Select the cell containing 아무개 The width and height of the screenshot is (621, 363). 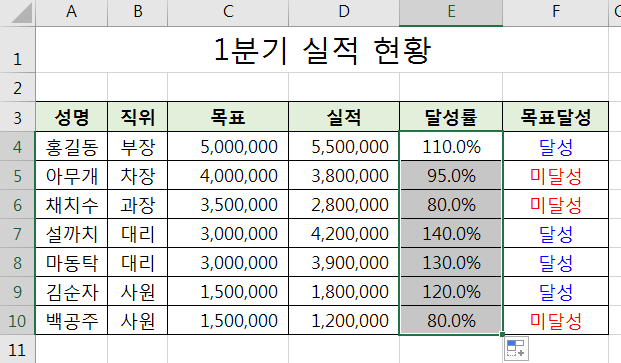click(x=71, y=175)
